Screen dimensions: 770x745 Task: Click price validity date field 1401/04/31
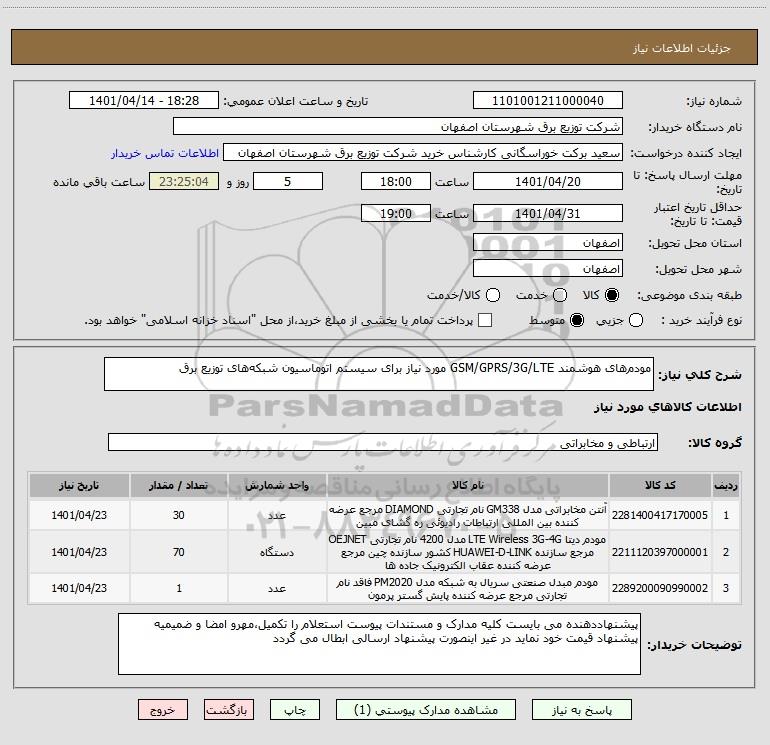548,213
